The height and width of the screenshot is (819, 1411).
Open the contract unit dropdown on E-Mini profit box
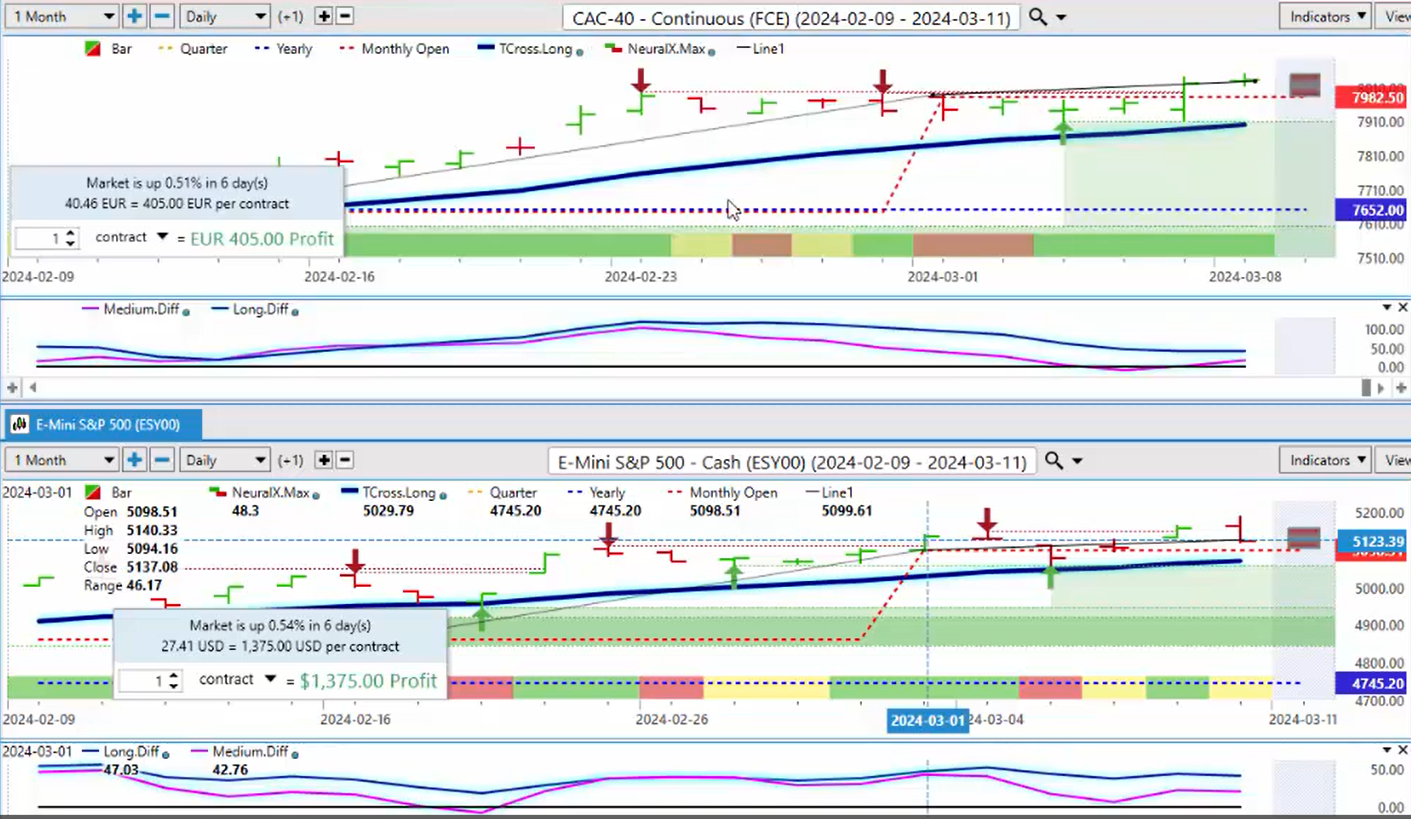coord(270,679)
